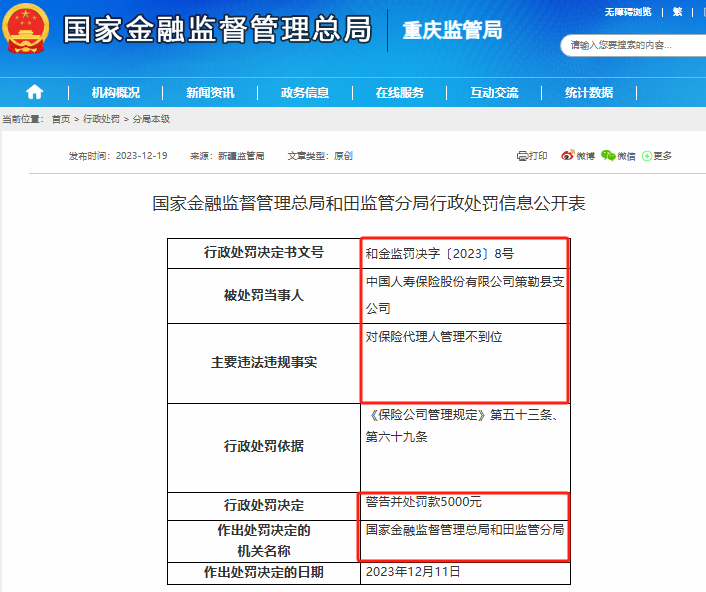Open the 政务信息 menu
This screenshot has width=706, height=592.
coord(305,93)
